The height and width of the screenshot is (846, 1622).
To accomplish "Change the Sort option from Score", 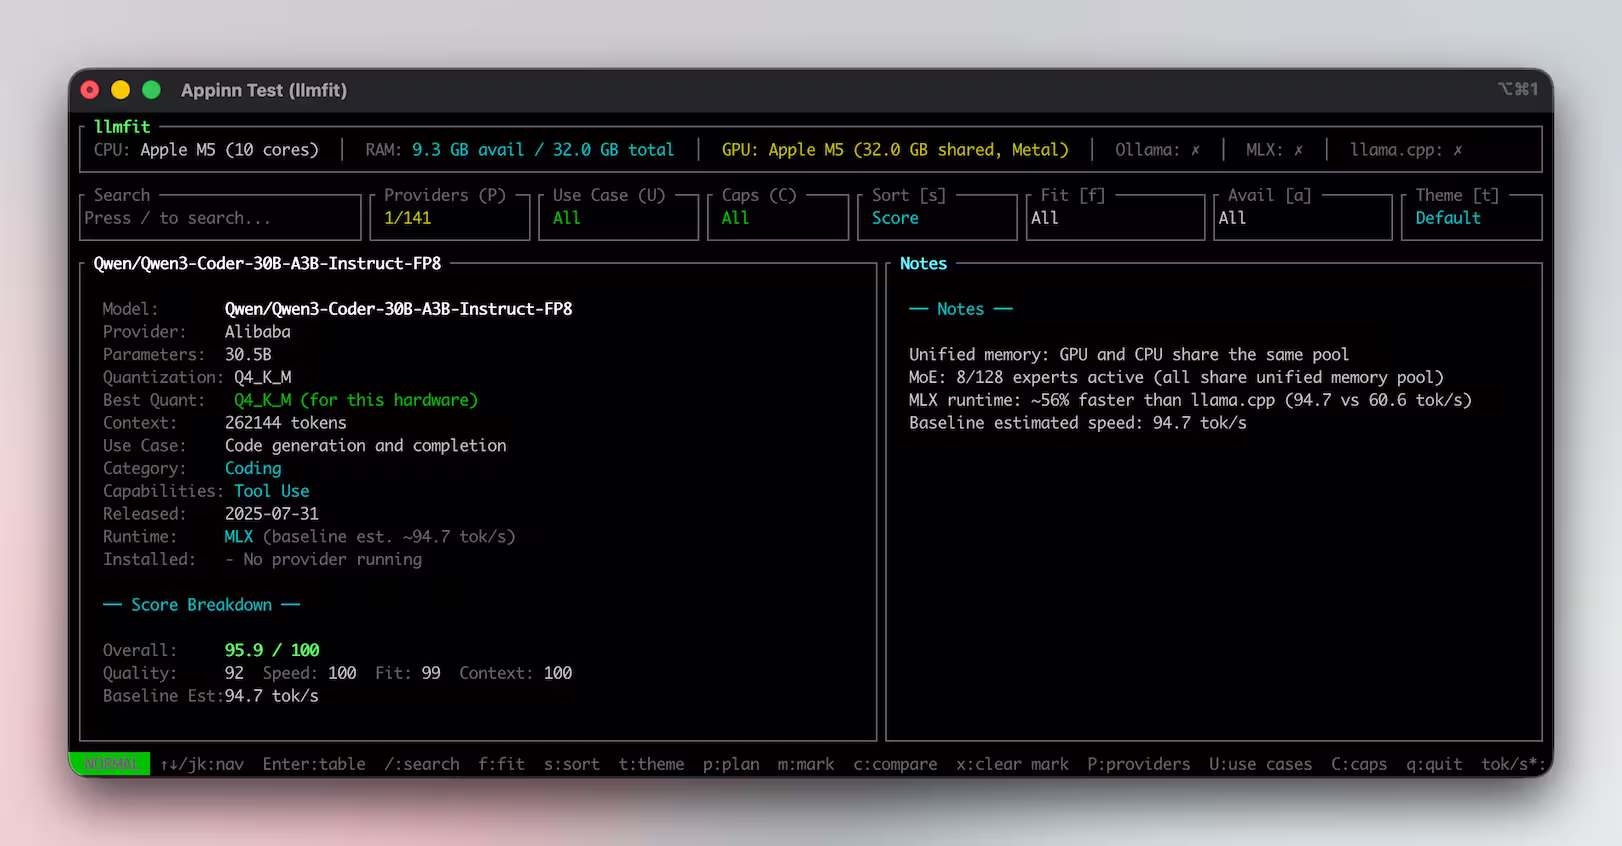I will [936, 218].
